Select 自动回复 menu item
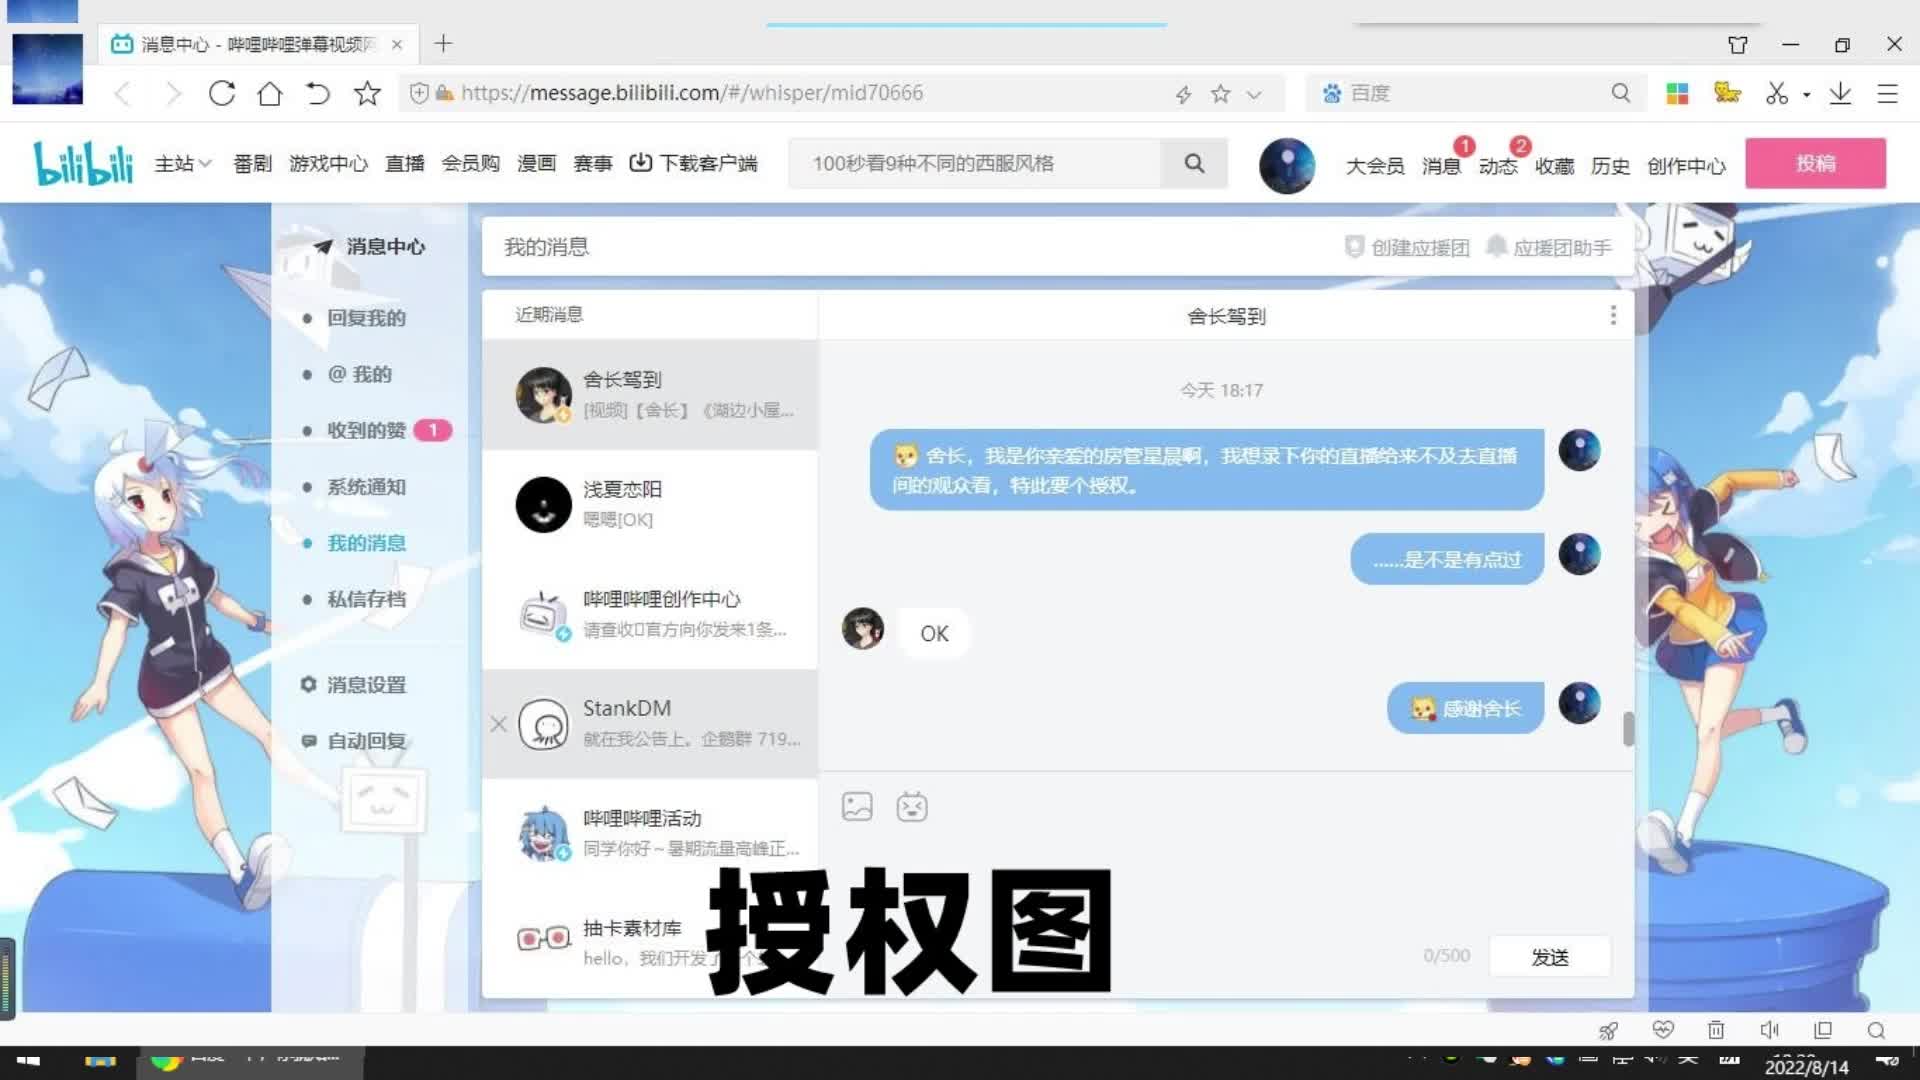1920x1080 pixels. pyautogui.click(x=365, y=740)
